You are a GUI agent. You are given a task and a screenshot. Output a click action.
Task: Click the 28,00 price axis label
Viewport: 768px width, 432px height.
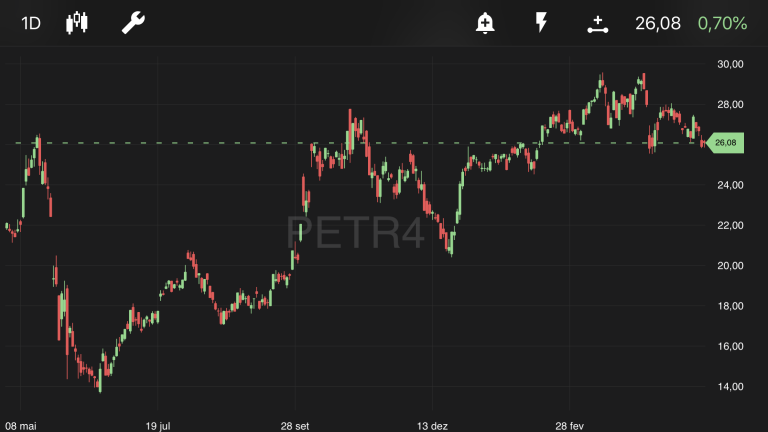730,104
